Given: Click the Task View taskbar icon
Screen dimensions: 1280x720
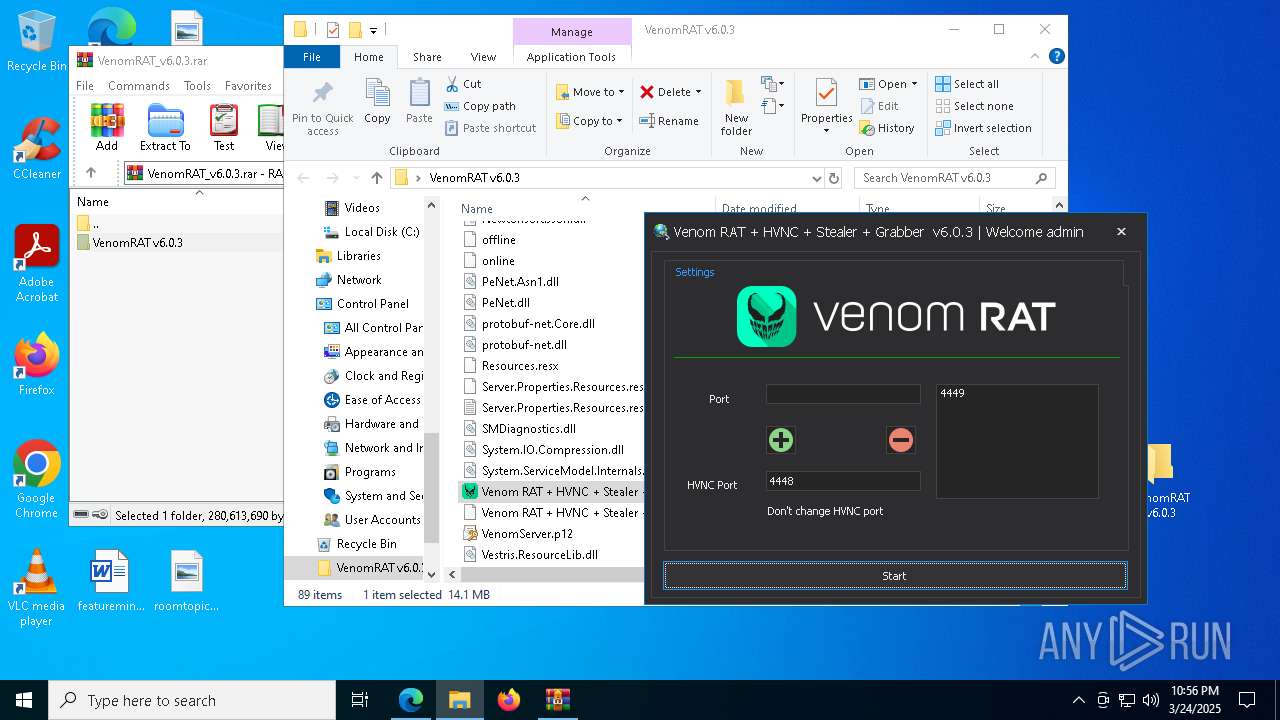Looking at the screenshot, I should pyautogui.click(x=360, y=700).
